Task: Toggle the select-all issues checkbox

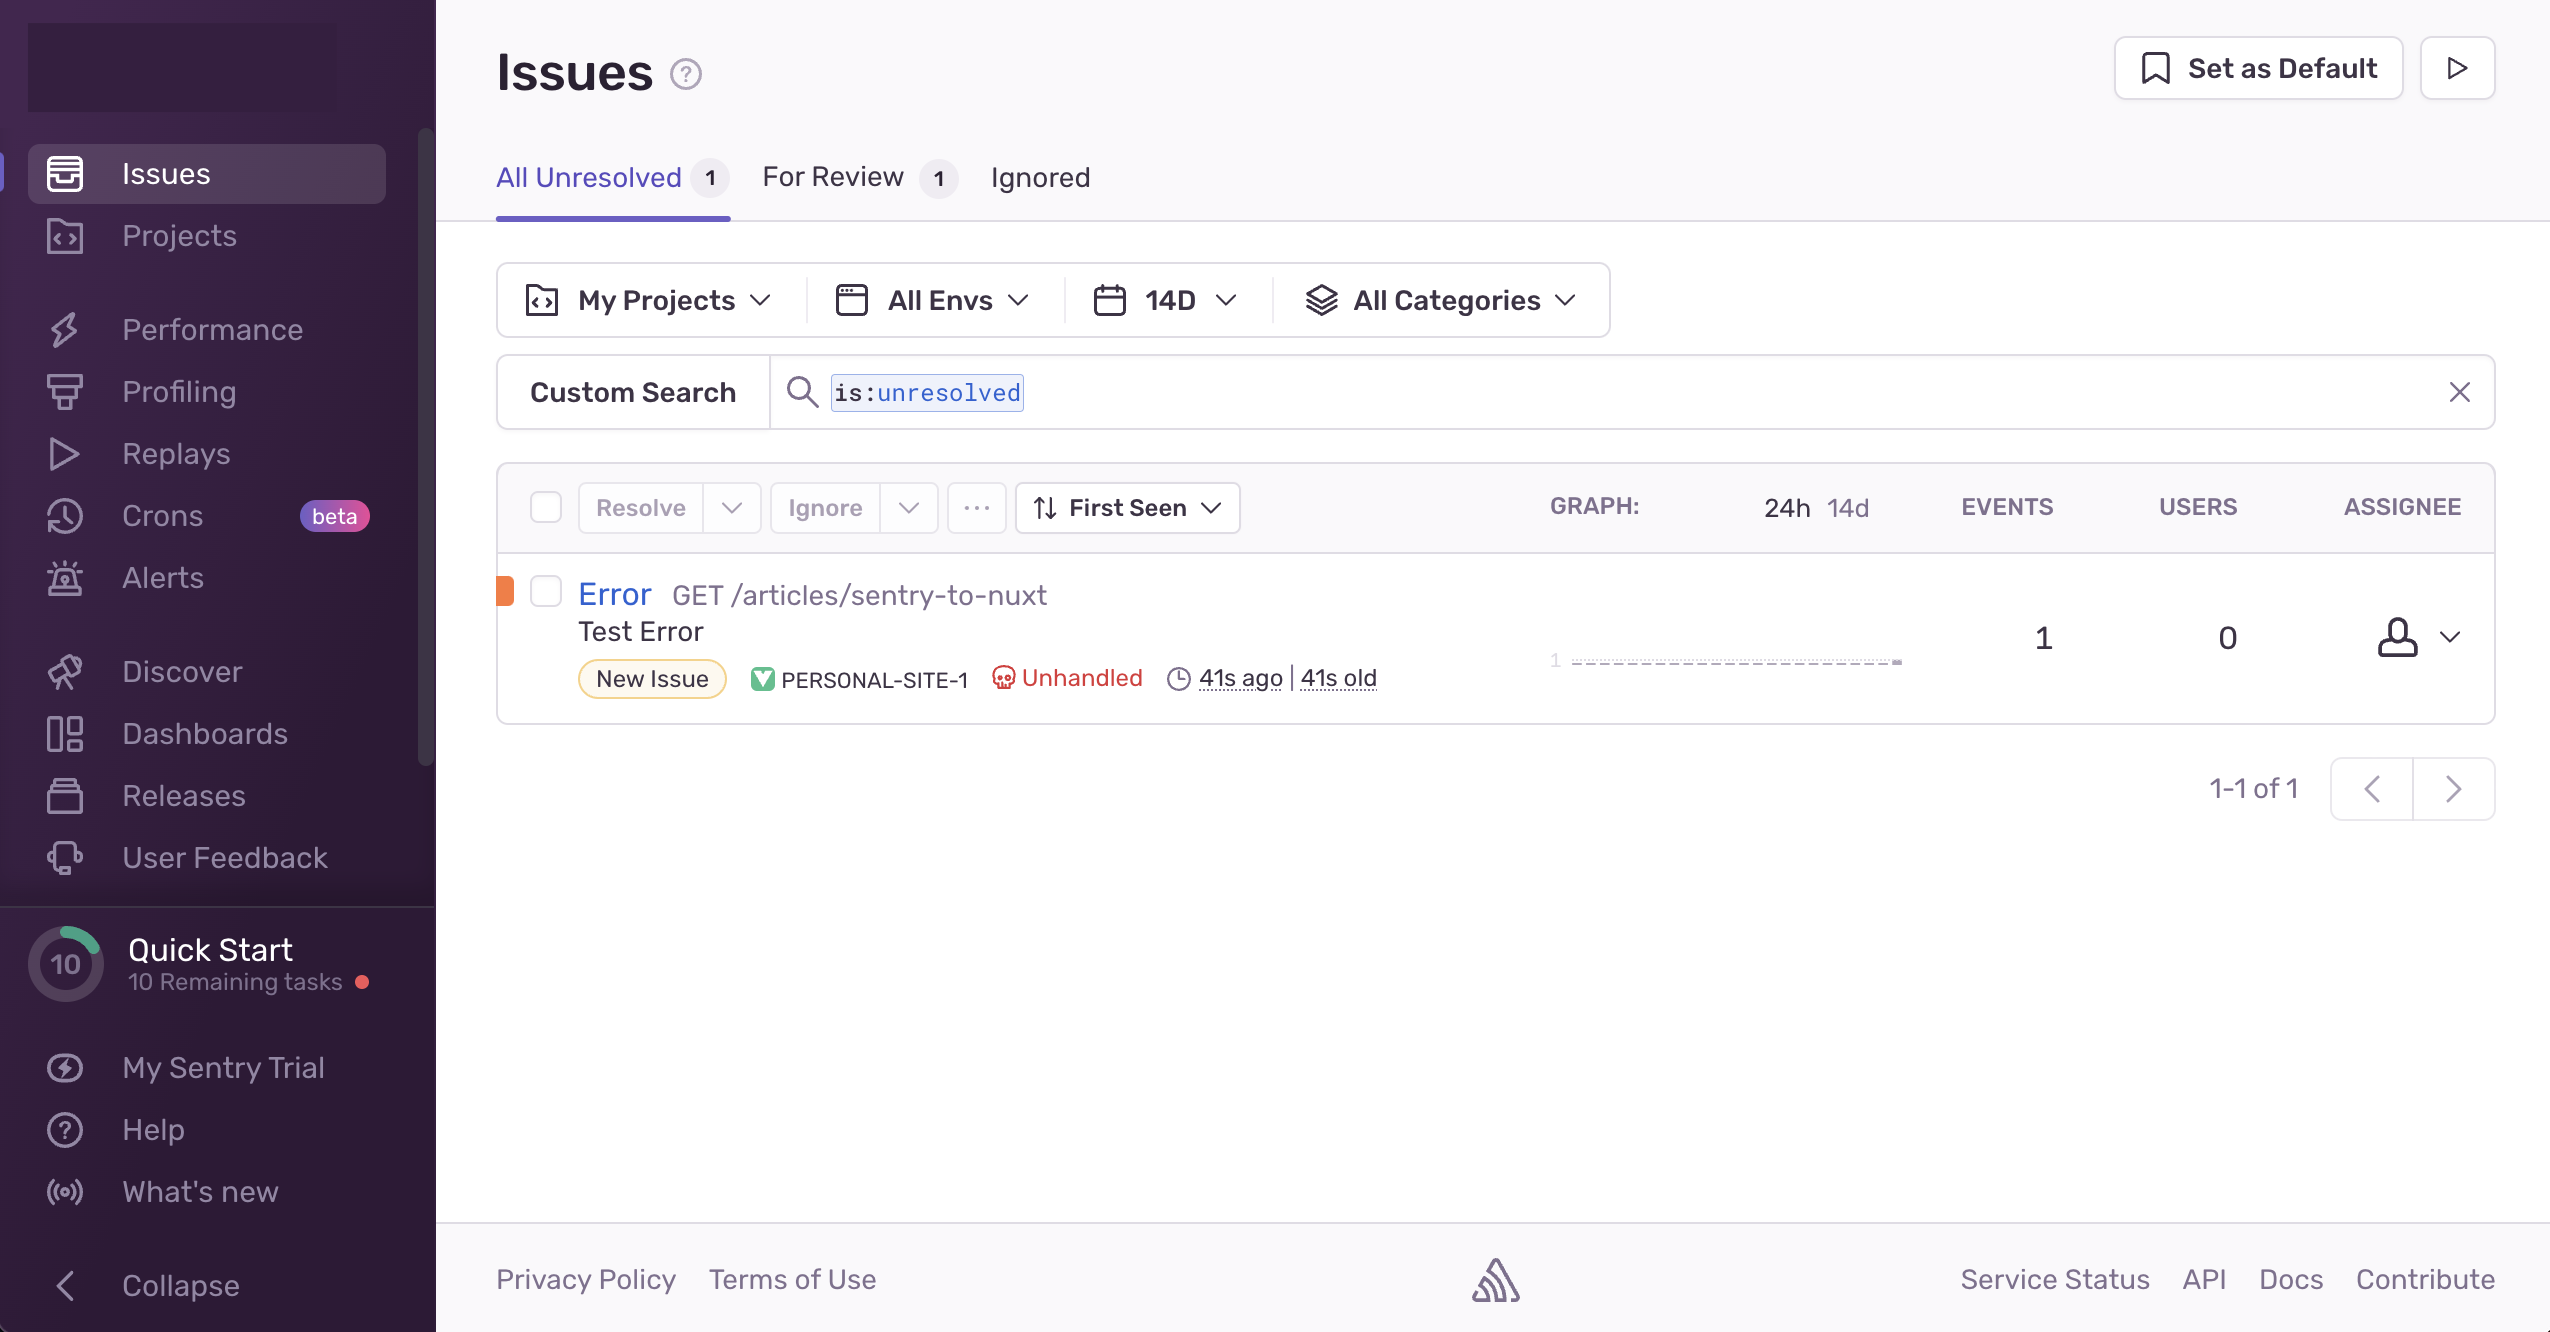Action: [x=546, y=507]
